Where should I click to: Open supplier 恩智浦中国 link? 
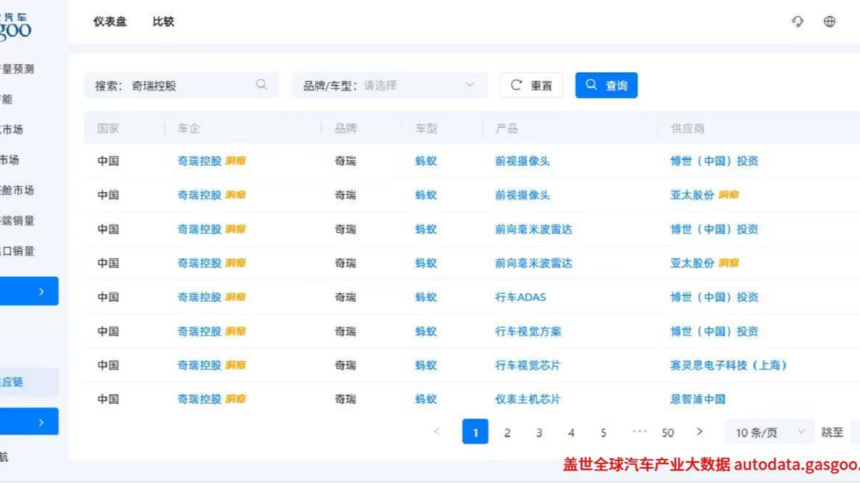click(x=698, y=399)
